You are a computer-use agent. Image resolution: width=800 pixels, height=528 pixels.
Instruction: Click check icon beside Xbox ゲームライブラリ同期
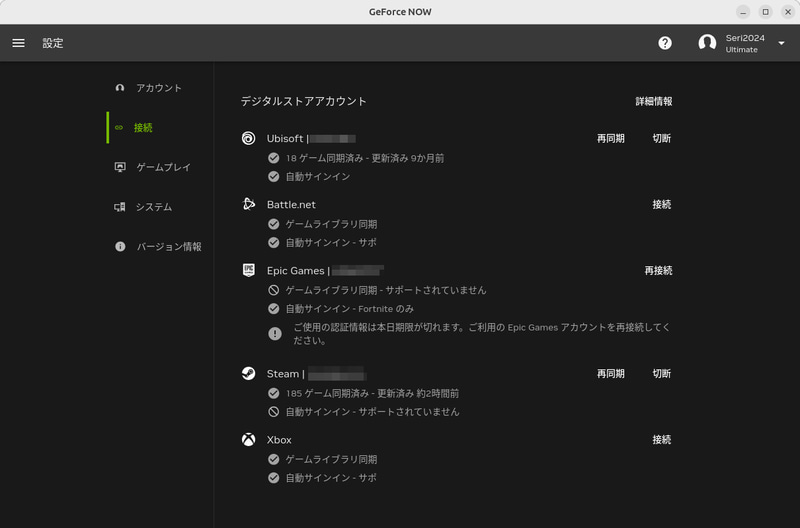(273, 459)
